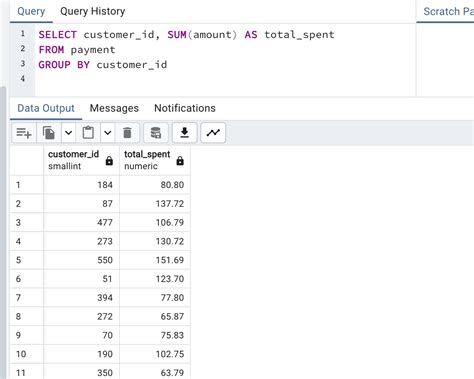Click the Copy icon in results toolbar
474x379 pixels.
tap(49, 133)
